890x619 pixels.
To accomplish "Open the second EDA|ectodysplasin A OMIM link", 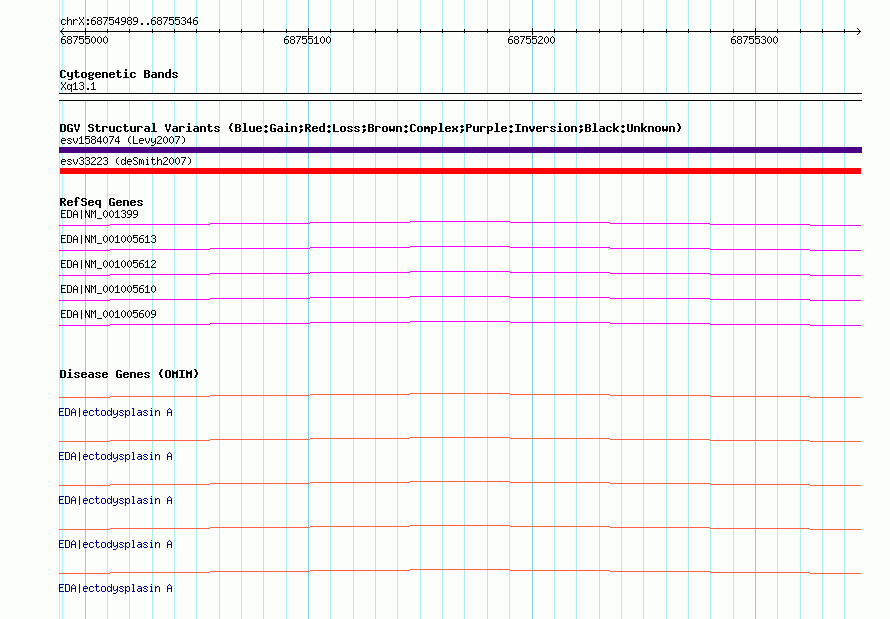I will tap(115, 456).
